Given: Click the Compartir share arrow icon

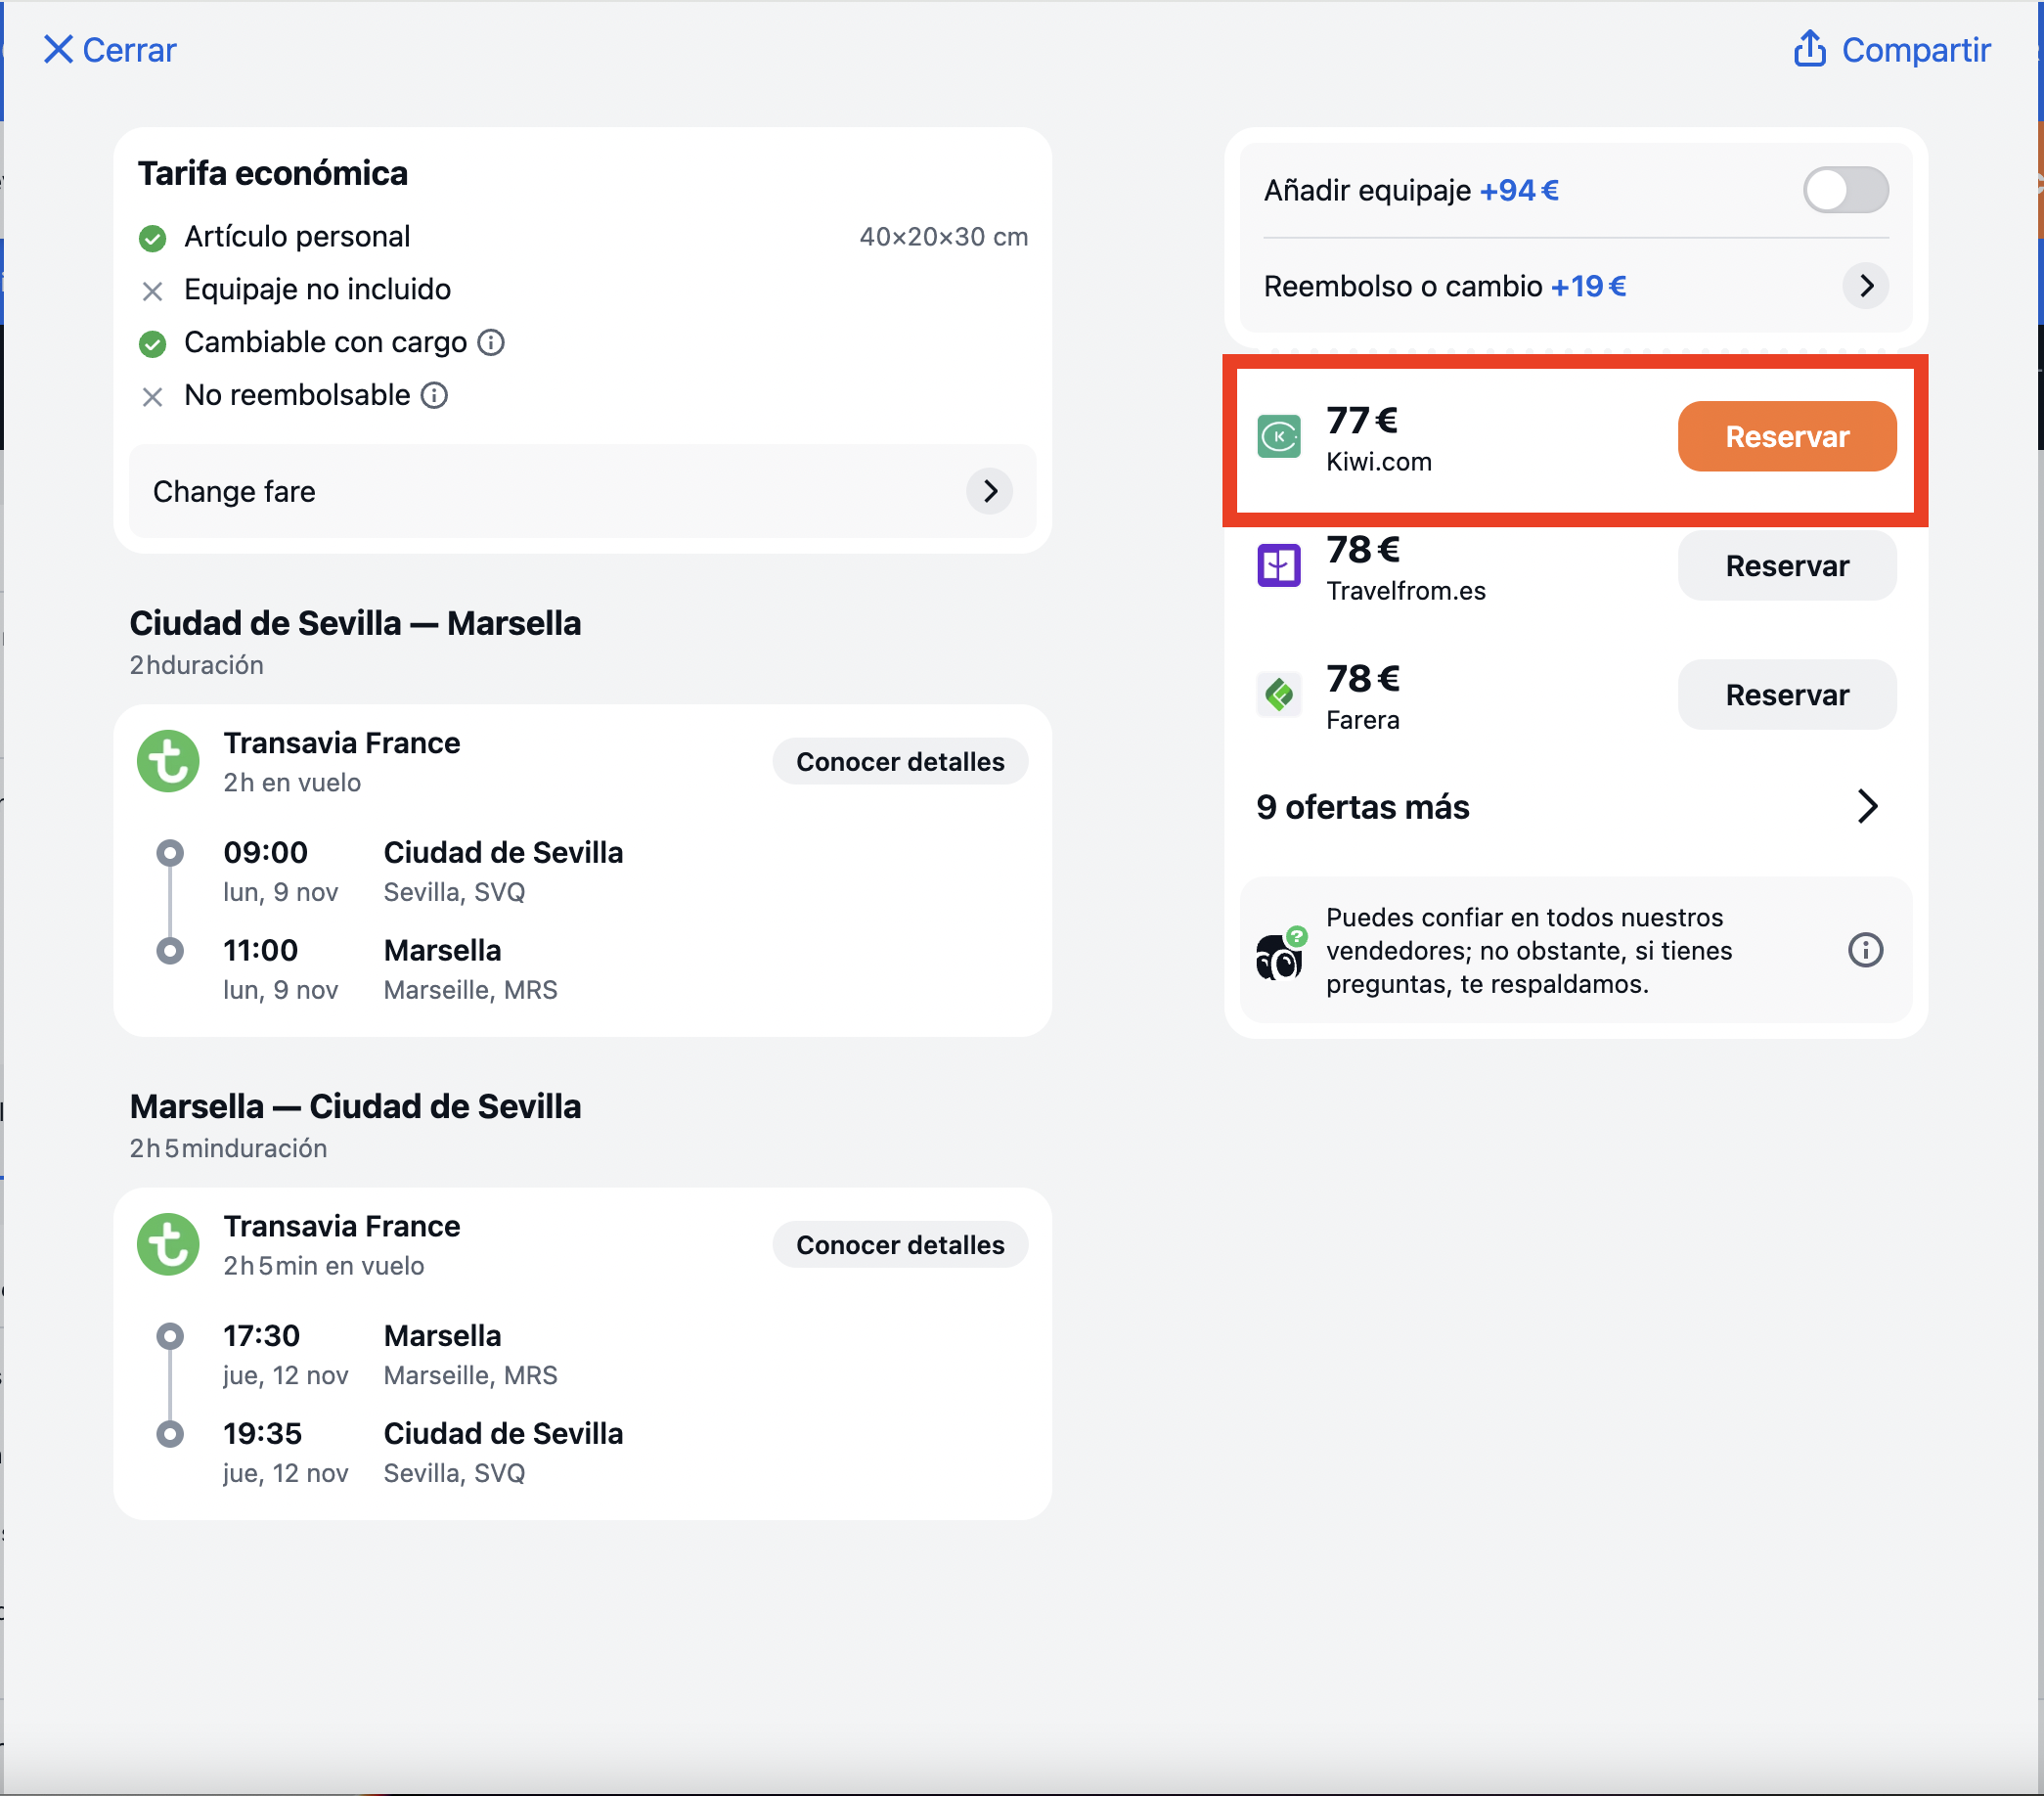Looking at the screenshot, I should pos(1809,48).
